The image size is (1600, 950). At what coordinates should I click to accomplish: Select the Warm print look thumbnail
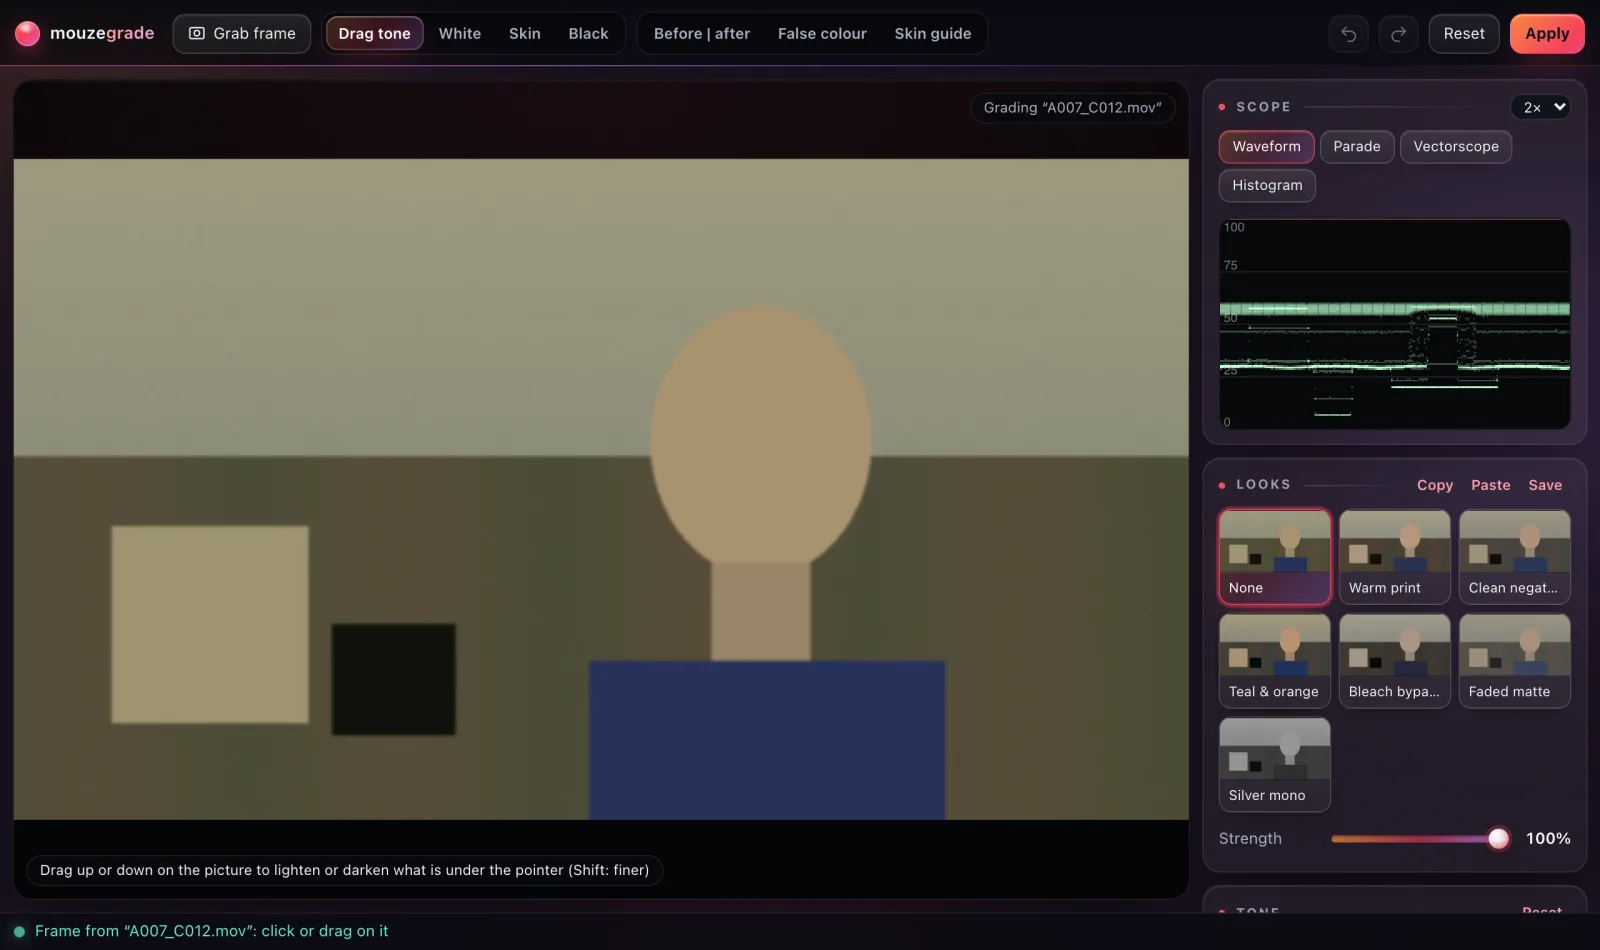pos(1394,557)
